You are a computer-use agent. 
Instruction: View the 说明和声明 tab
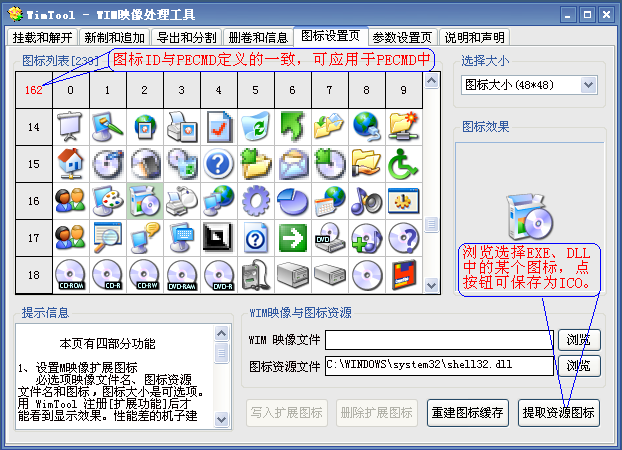pos(474,37)
